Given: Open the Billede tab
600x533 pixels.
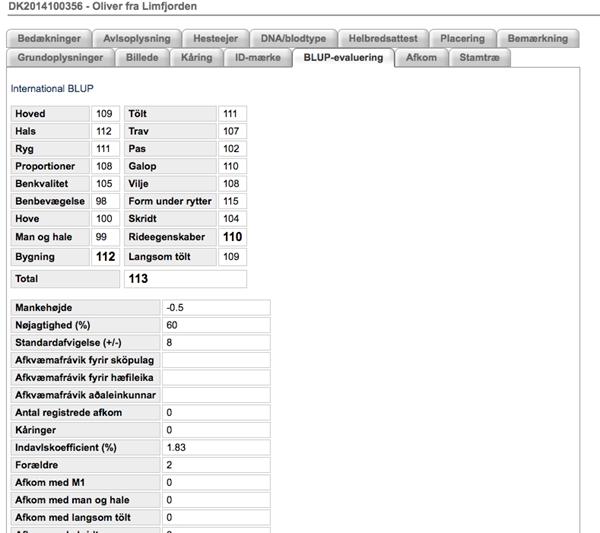Looking at the screenshot, I should coord(142,58).
